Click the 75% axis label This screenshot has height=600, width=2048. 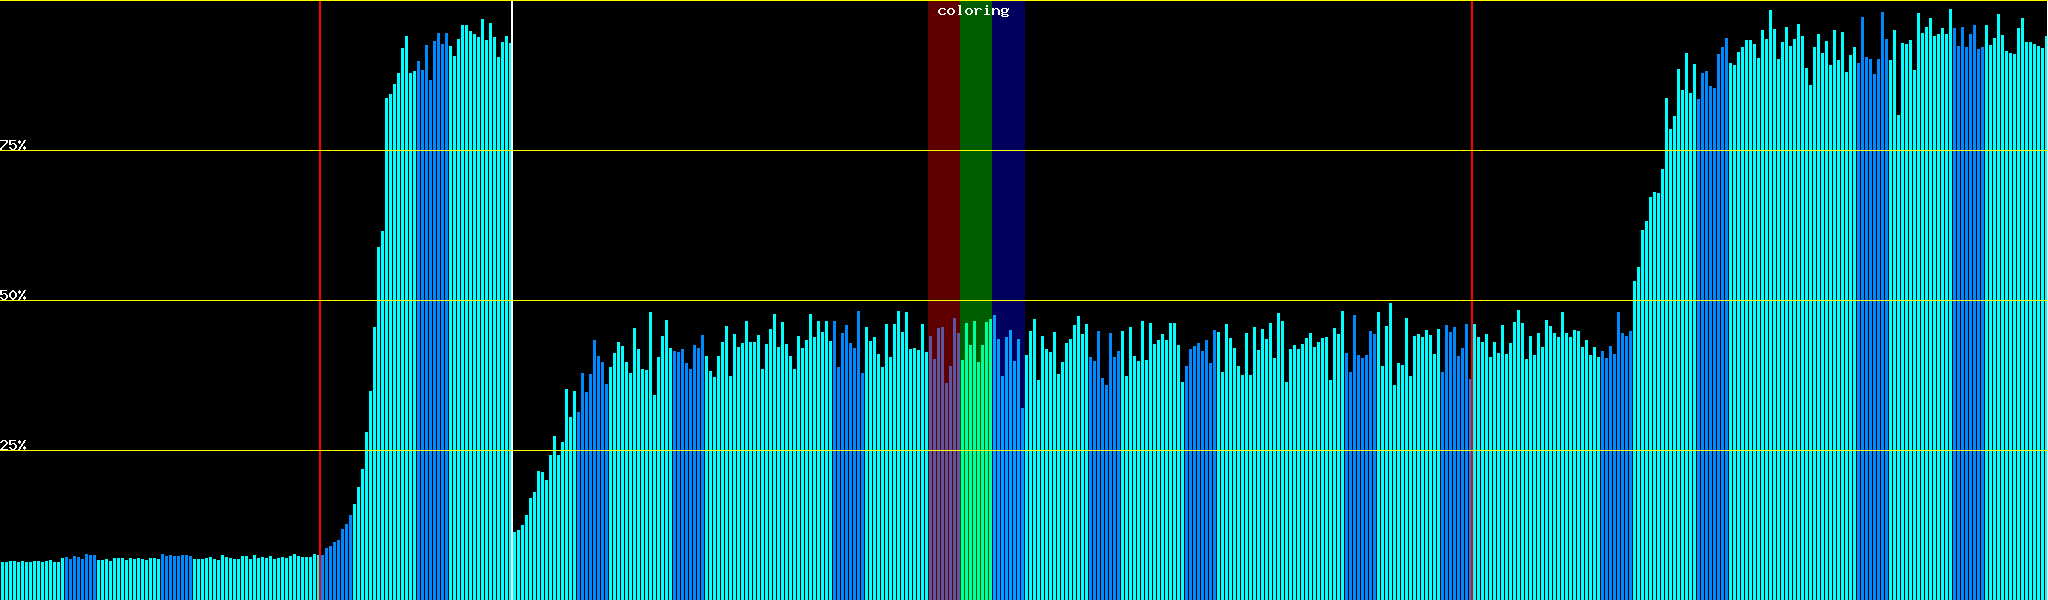[x=13, y=145]
